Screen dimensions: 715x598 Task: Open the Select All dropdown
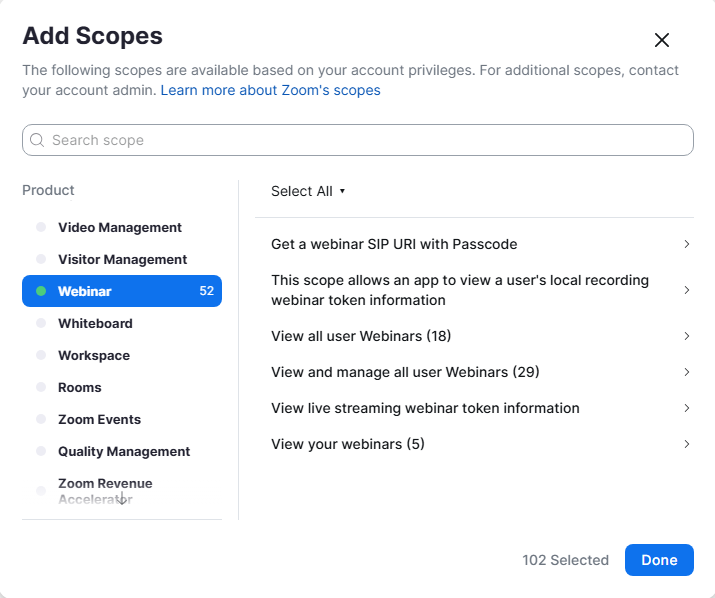tap(308, 191)
